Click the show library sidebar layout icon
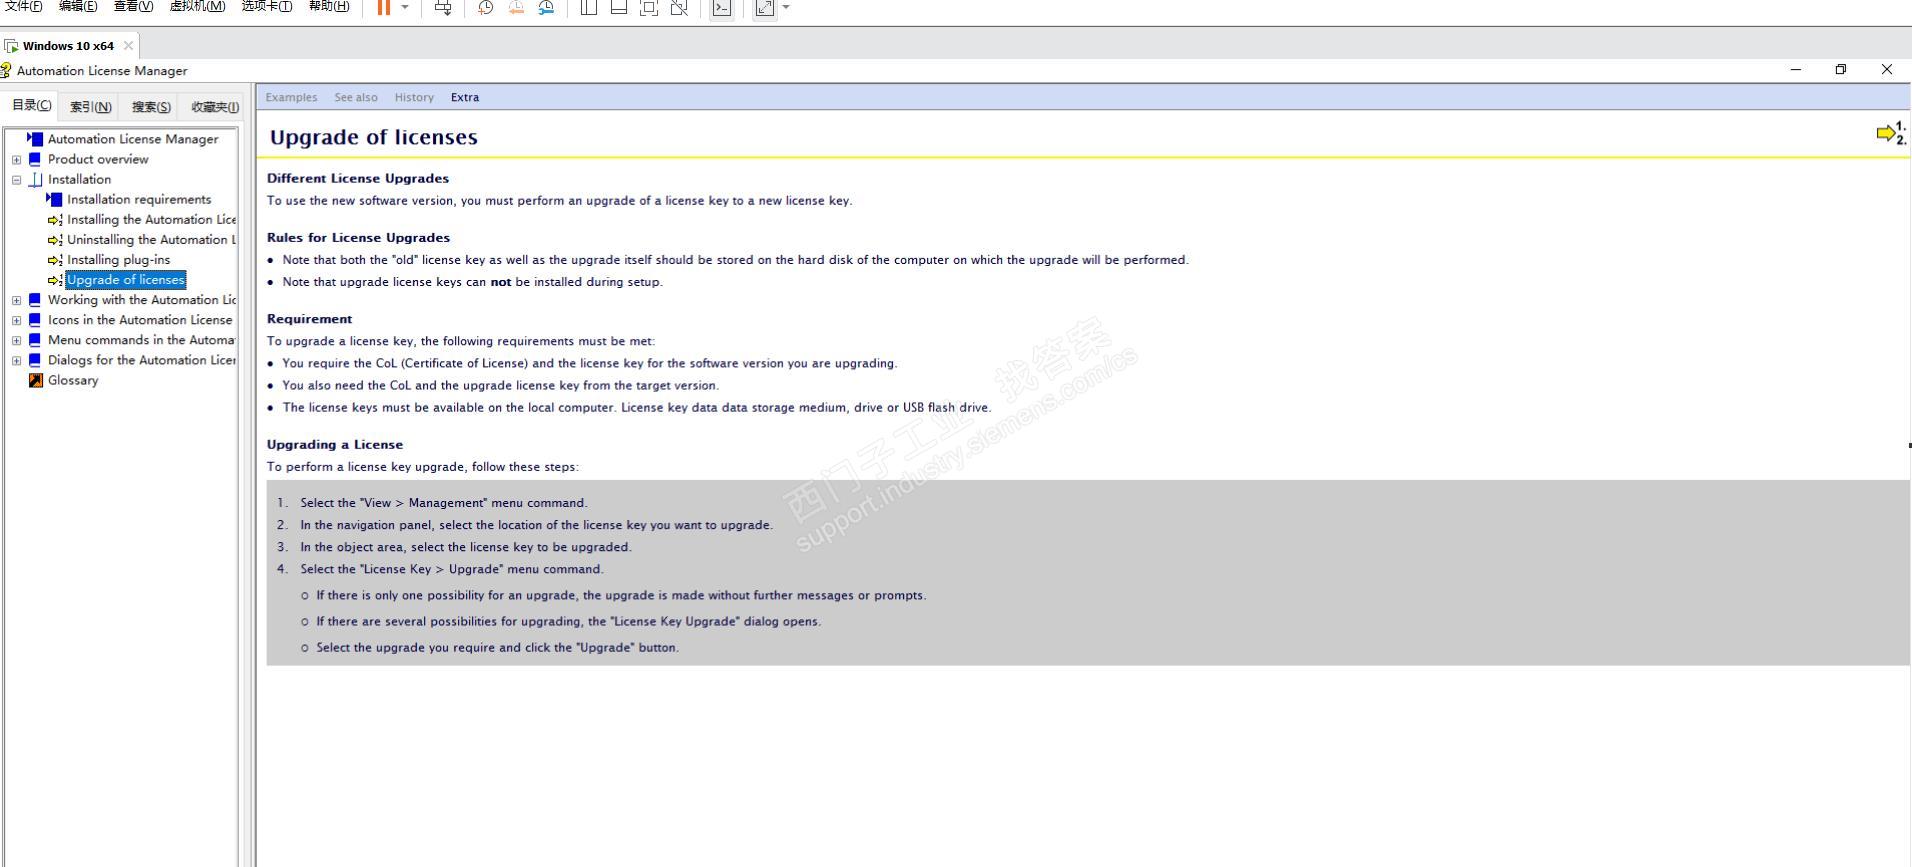1912x867 pixels. [589, 8]
